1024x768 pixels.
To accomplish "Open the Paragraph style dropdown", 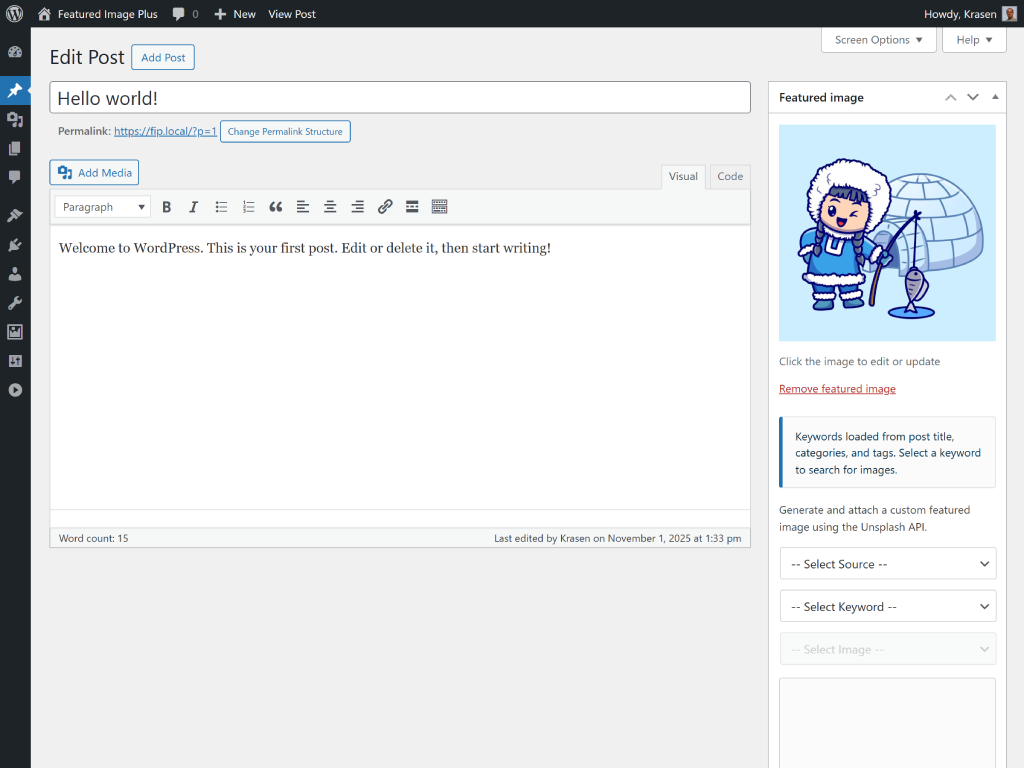I will [x=102, y=207].
